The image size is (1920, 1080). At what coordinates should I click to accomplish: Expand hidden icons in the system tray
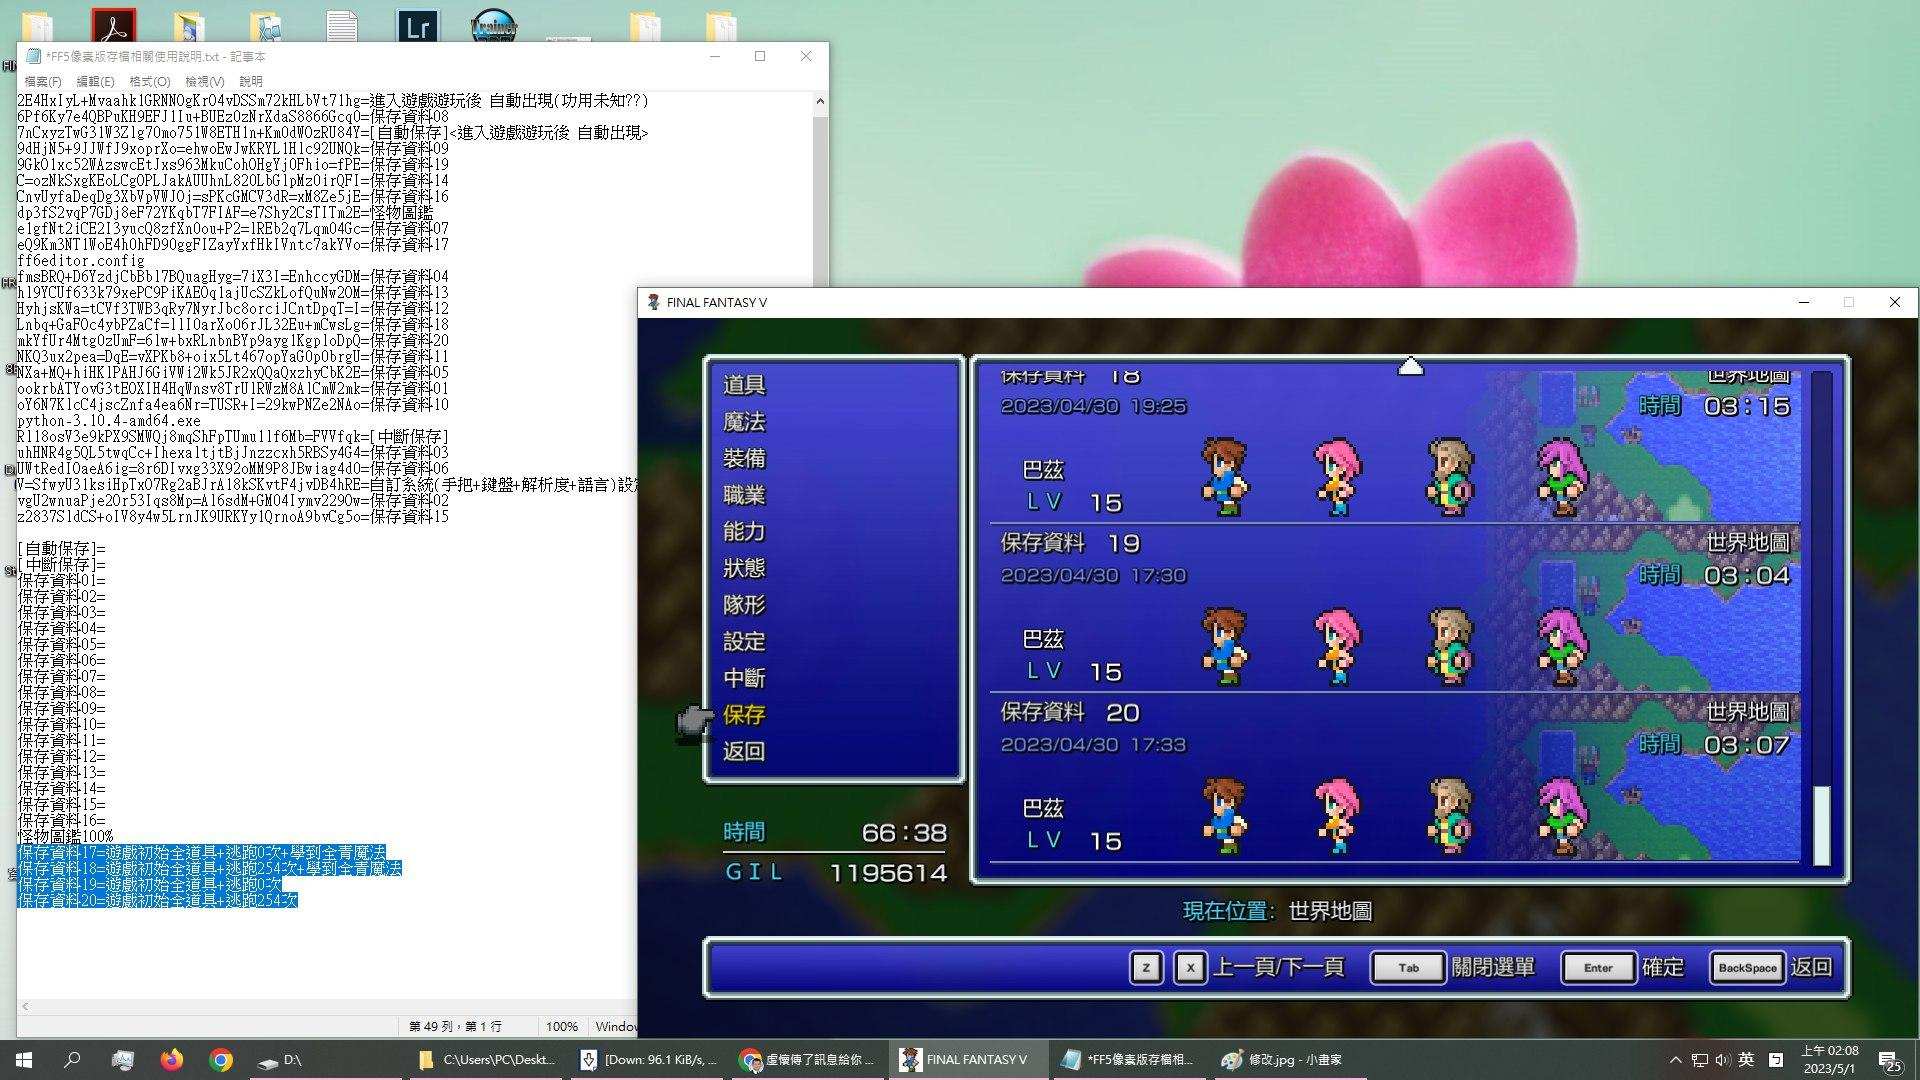tap(1676, 1060)
